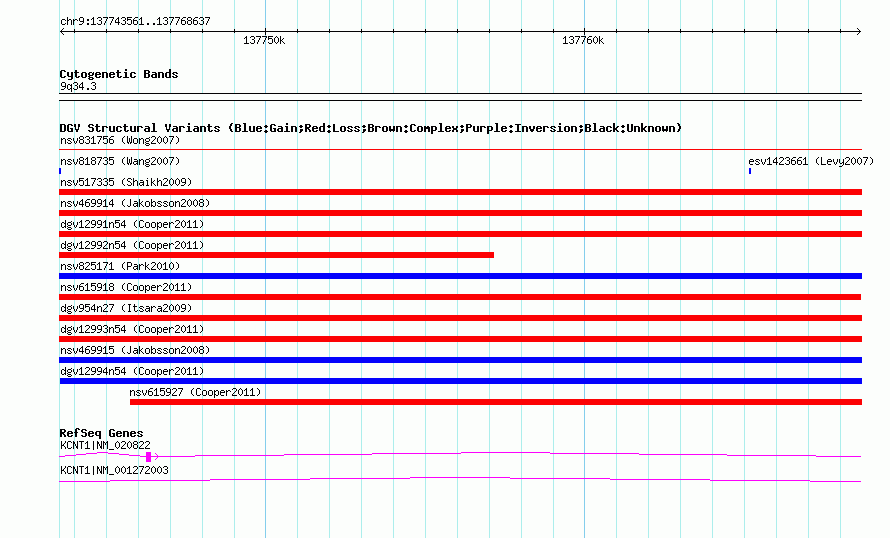The width and height of the screenshot is (890, 538).
Task: Open variant nsv818735 (Wang2007) label
Action: point(120,161)
